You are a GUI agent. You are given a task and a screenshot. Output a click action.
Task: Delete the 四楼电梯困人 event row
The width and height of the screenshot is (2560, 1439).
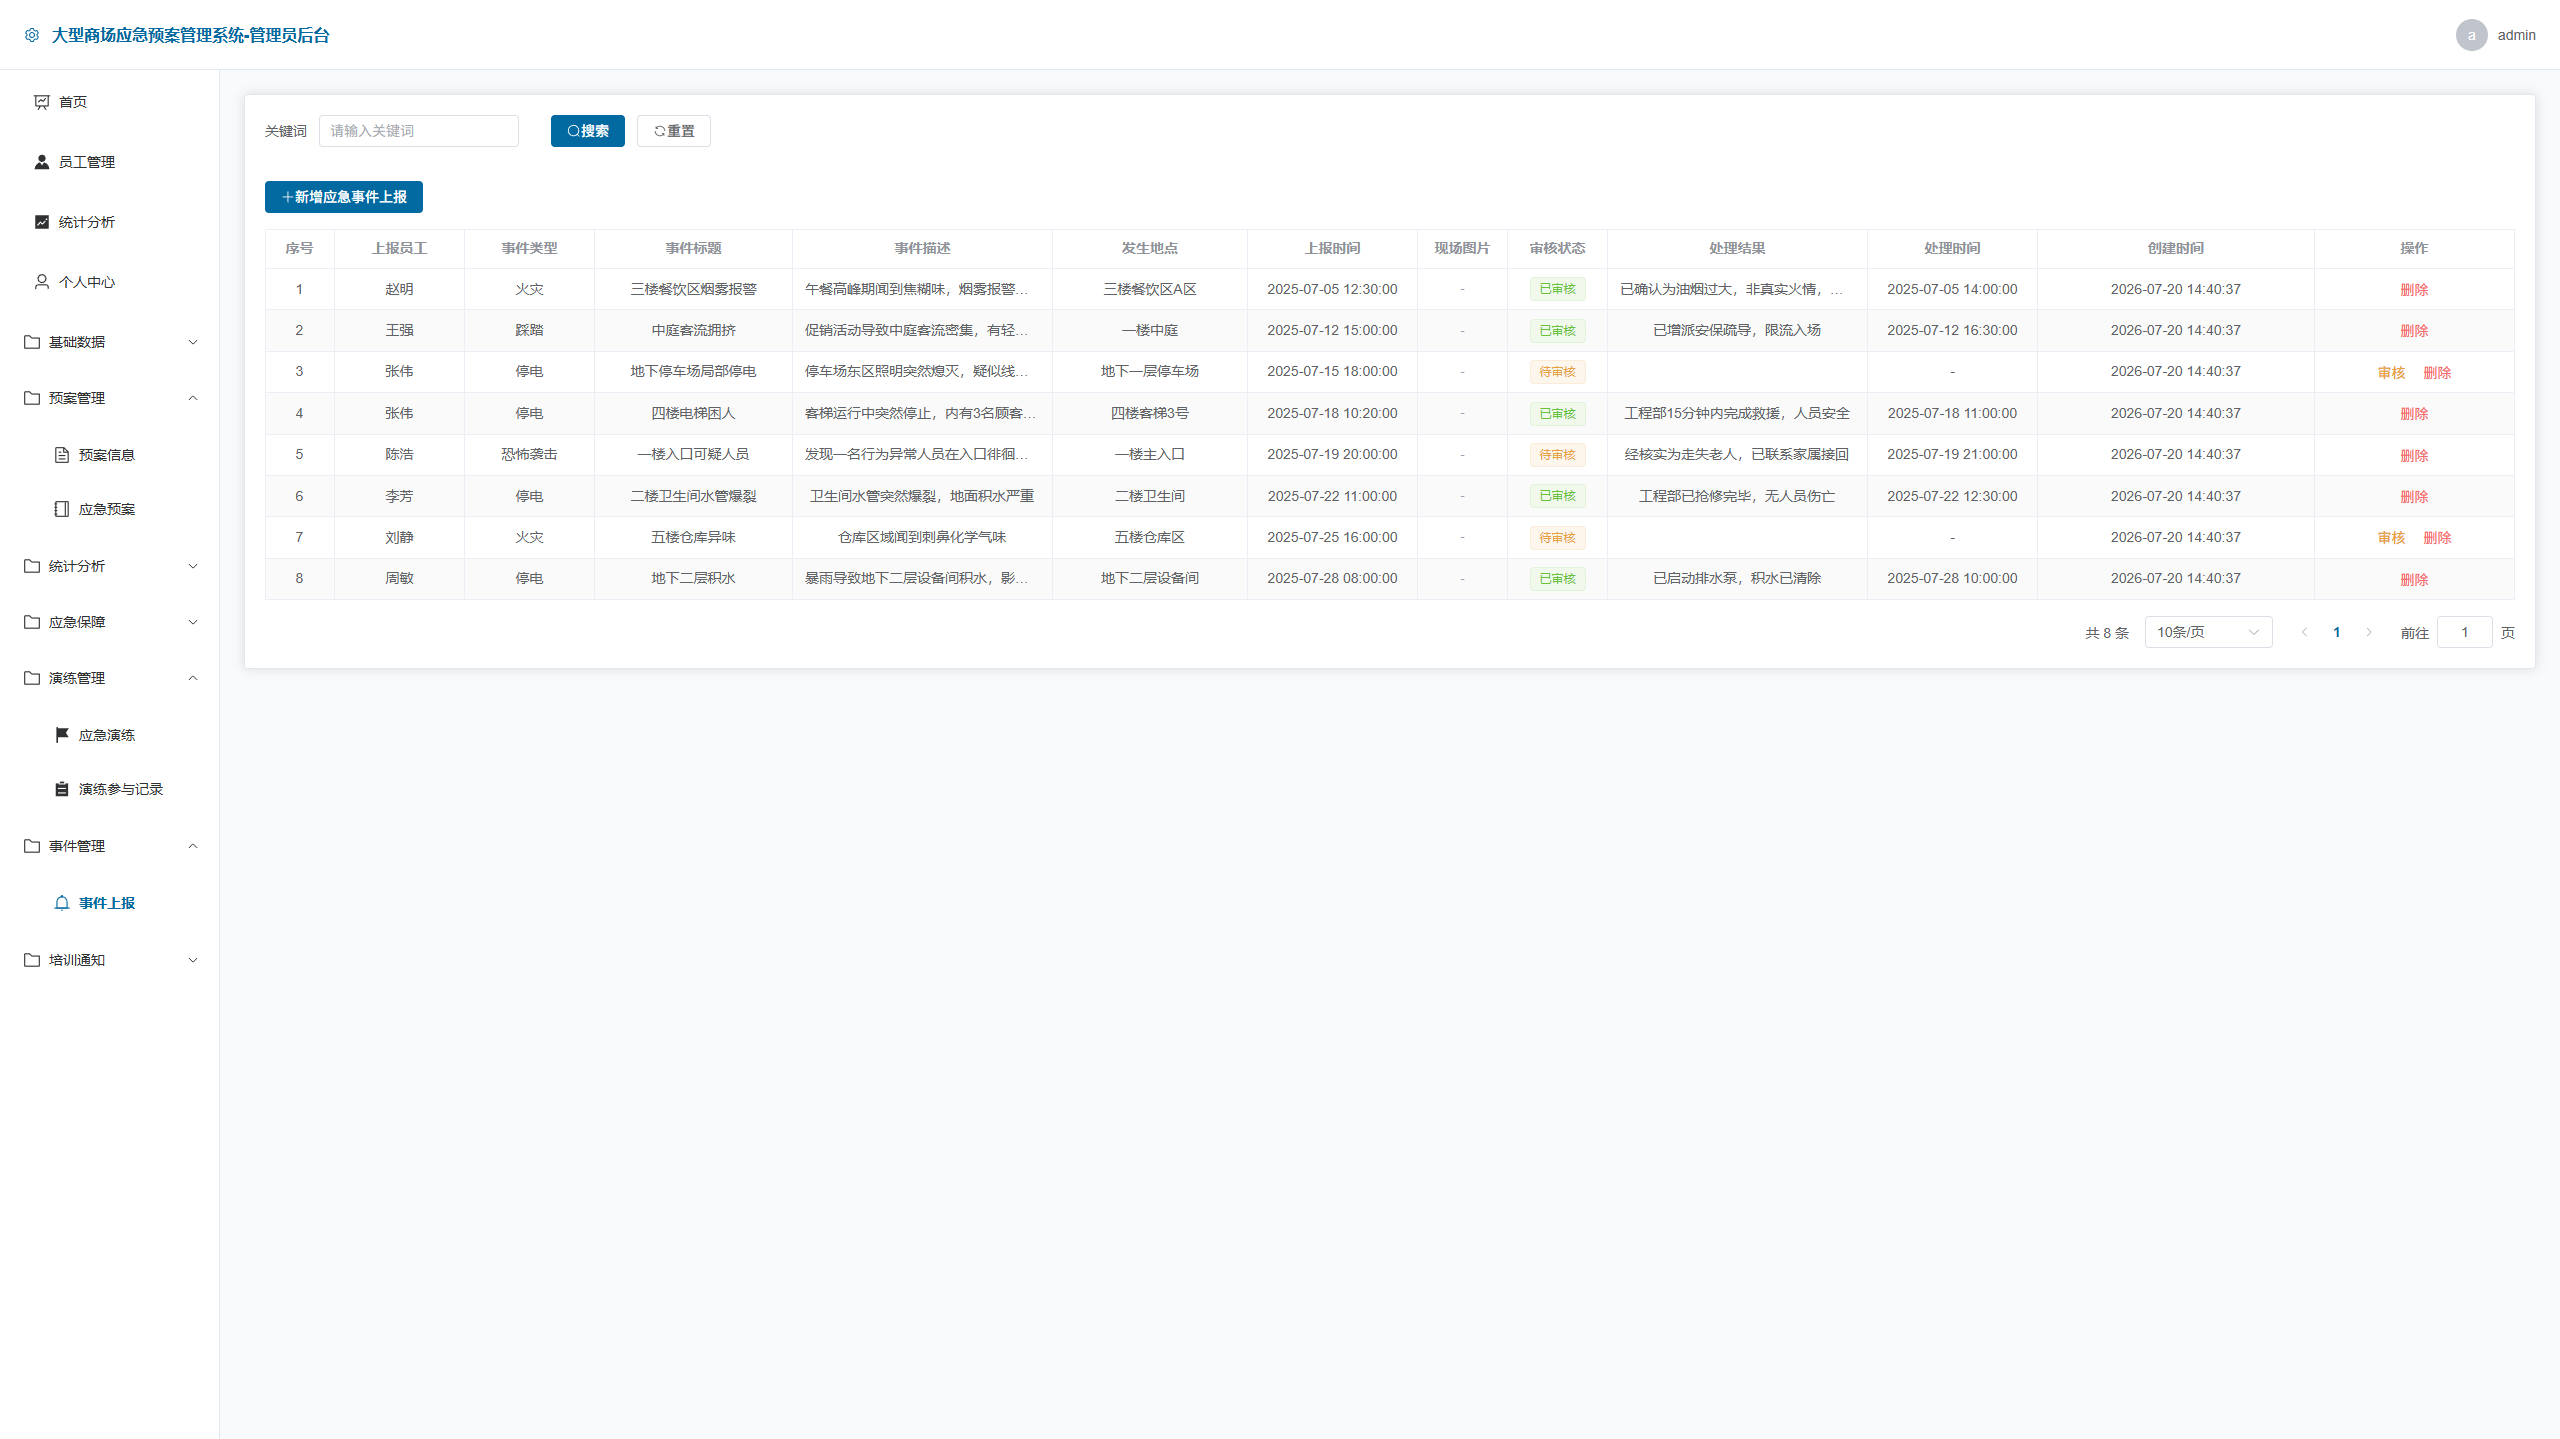click(2414, 414)
